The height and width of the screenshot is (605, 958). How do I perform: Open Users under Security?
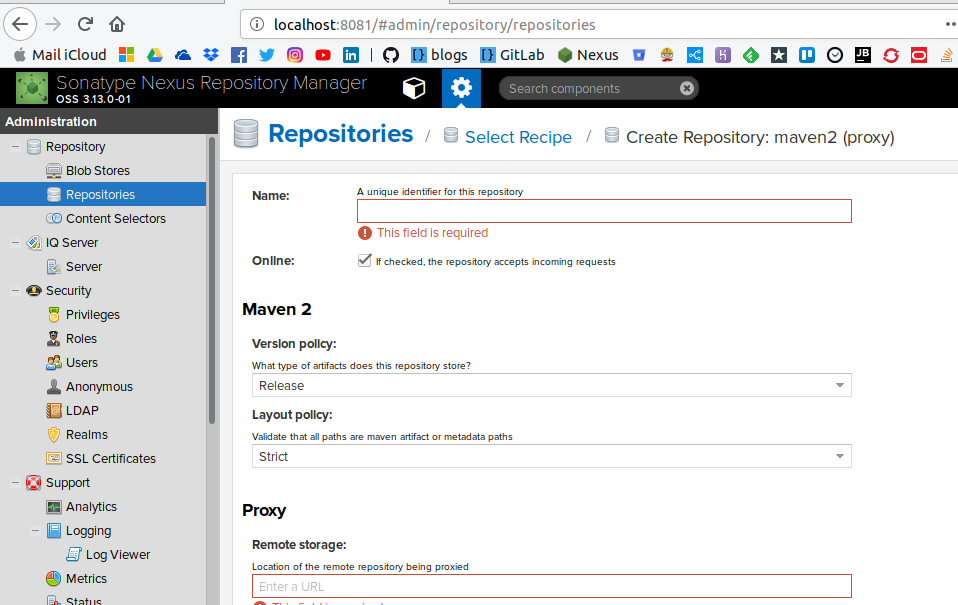click(x=81, y=362)
